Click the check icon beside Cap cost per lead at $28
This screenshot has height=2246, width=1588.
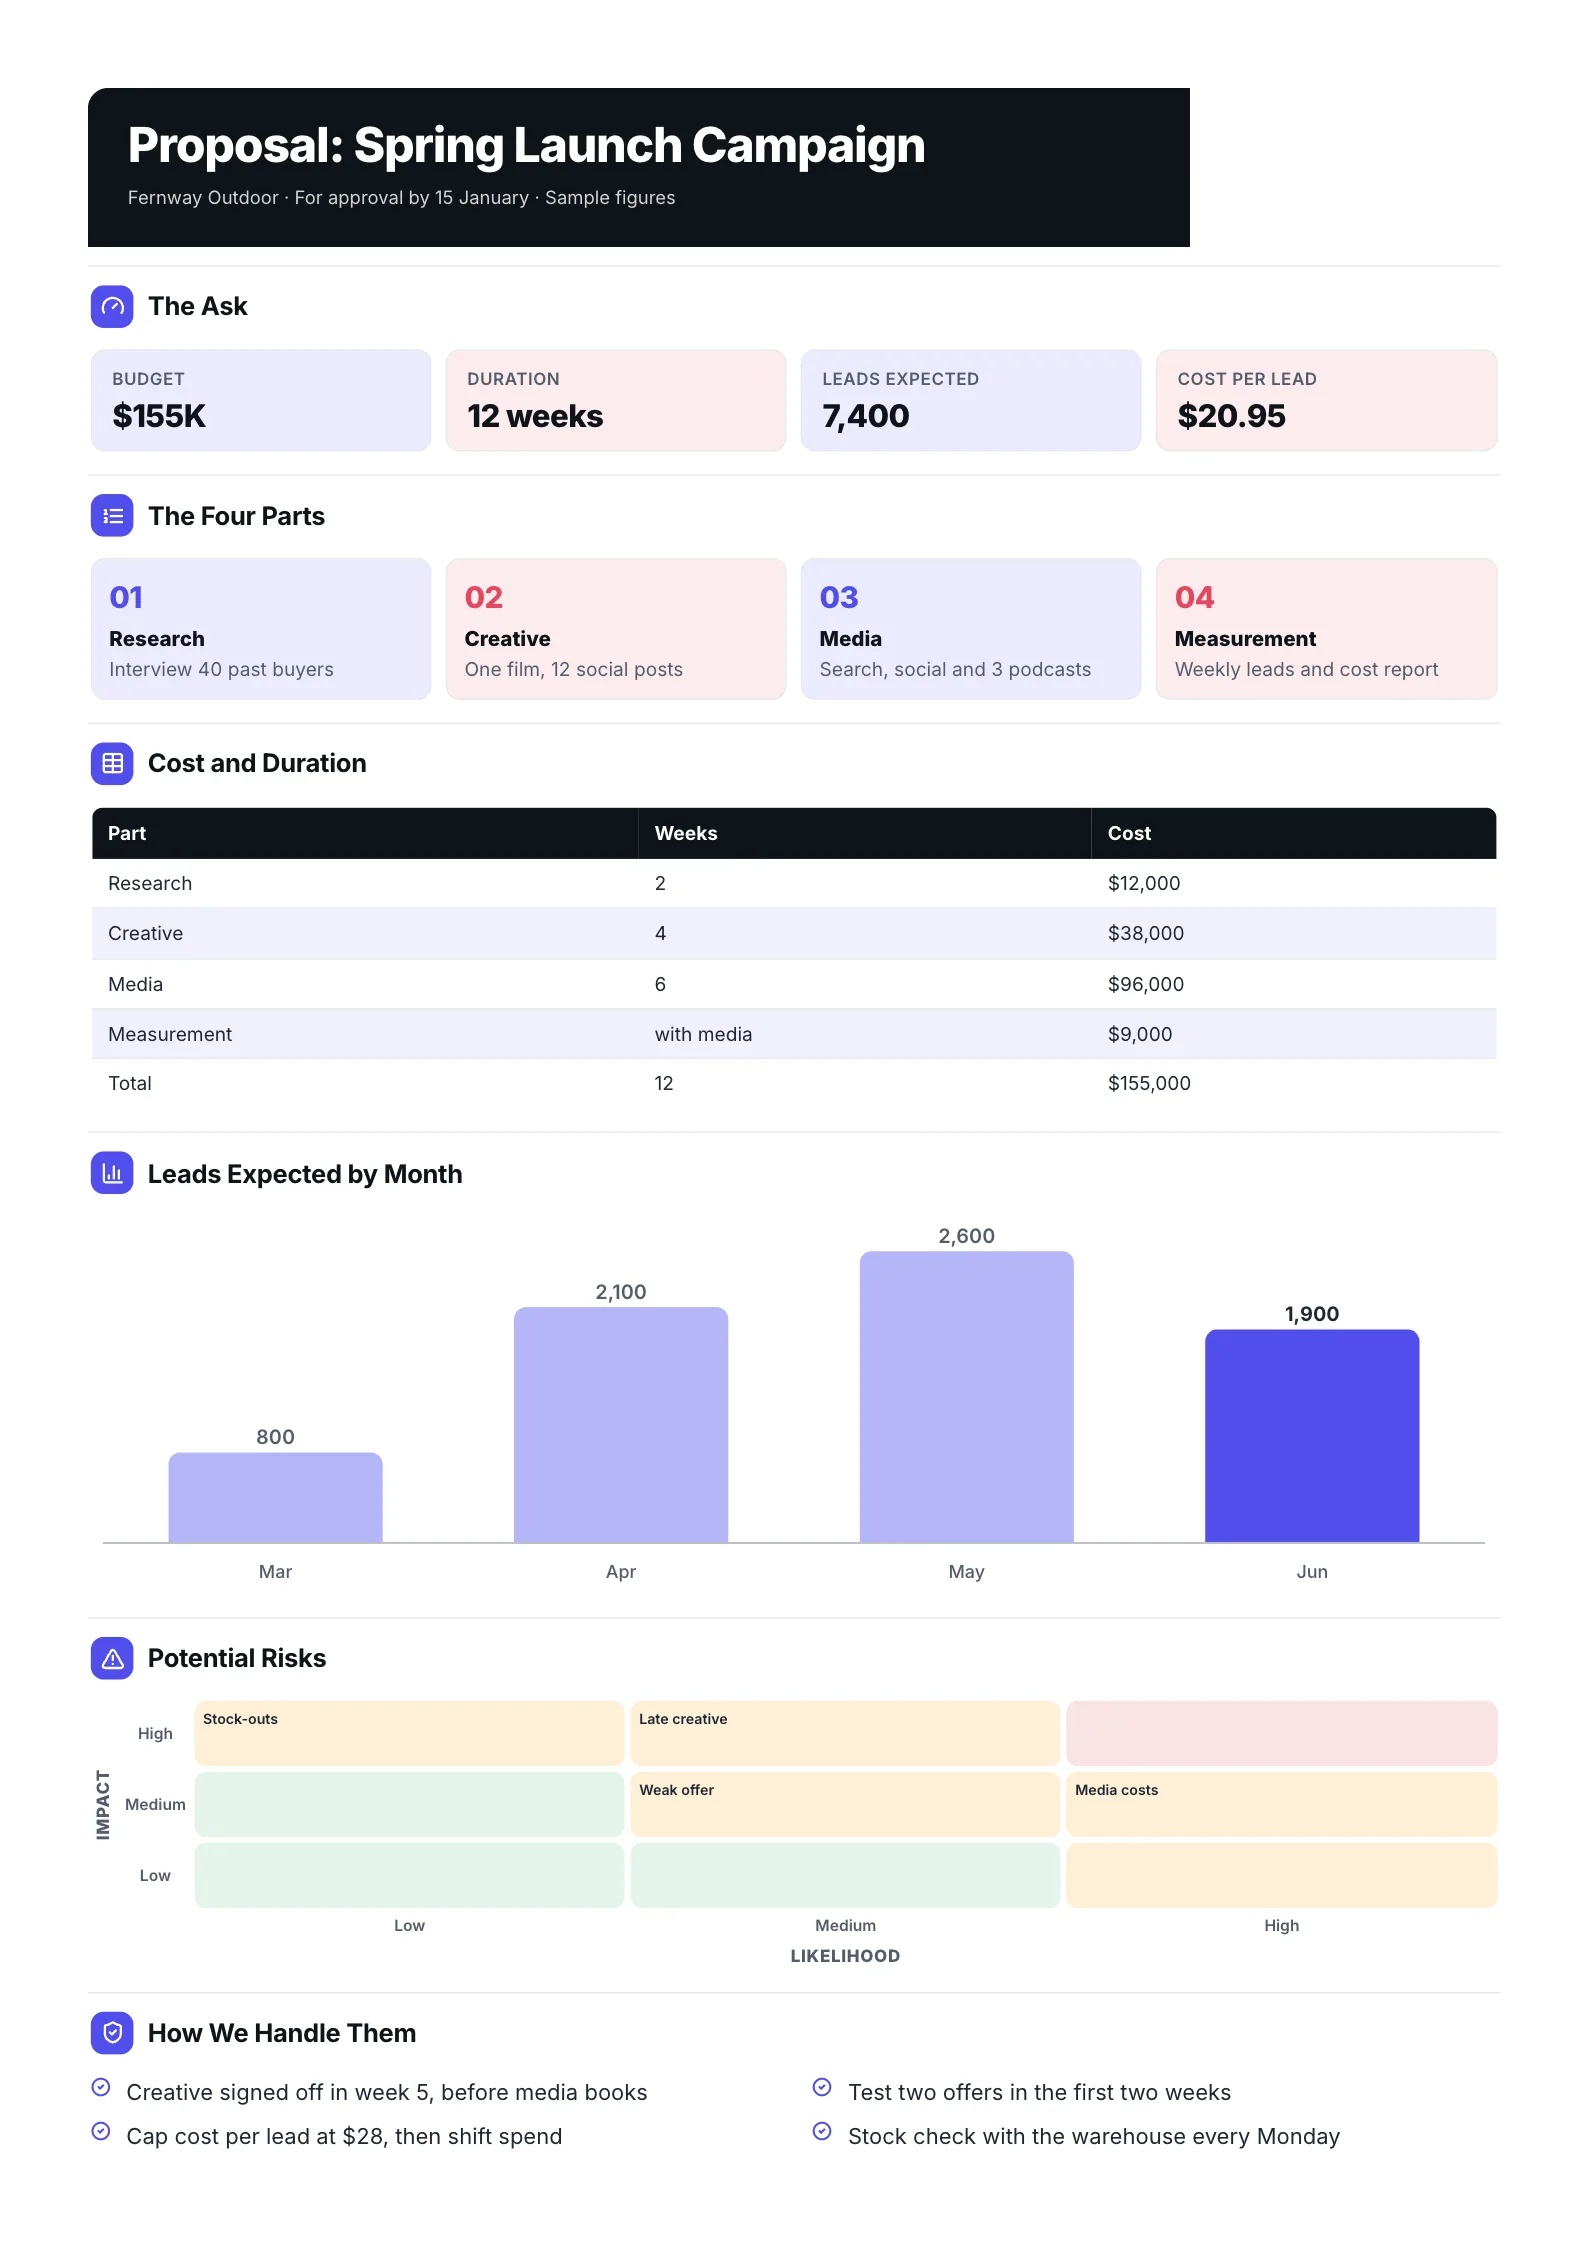(101, 2131)
